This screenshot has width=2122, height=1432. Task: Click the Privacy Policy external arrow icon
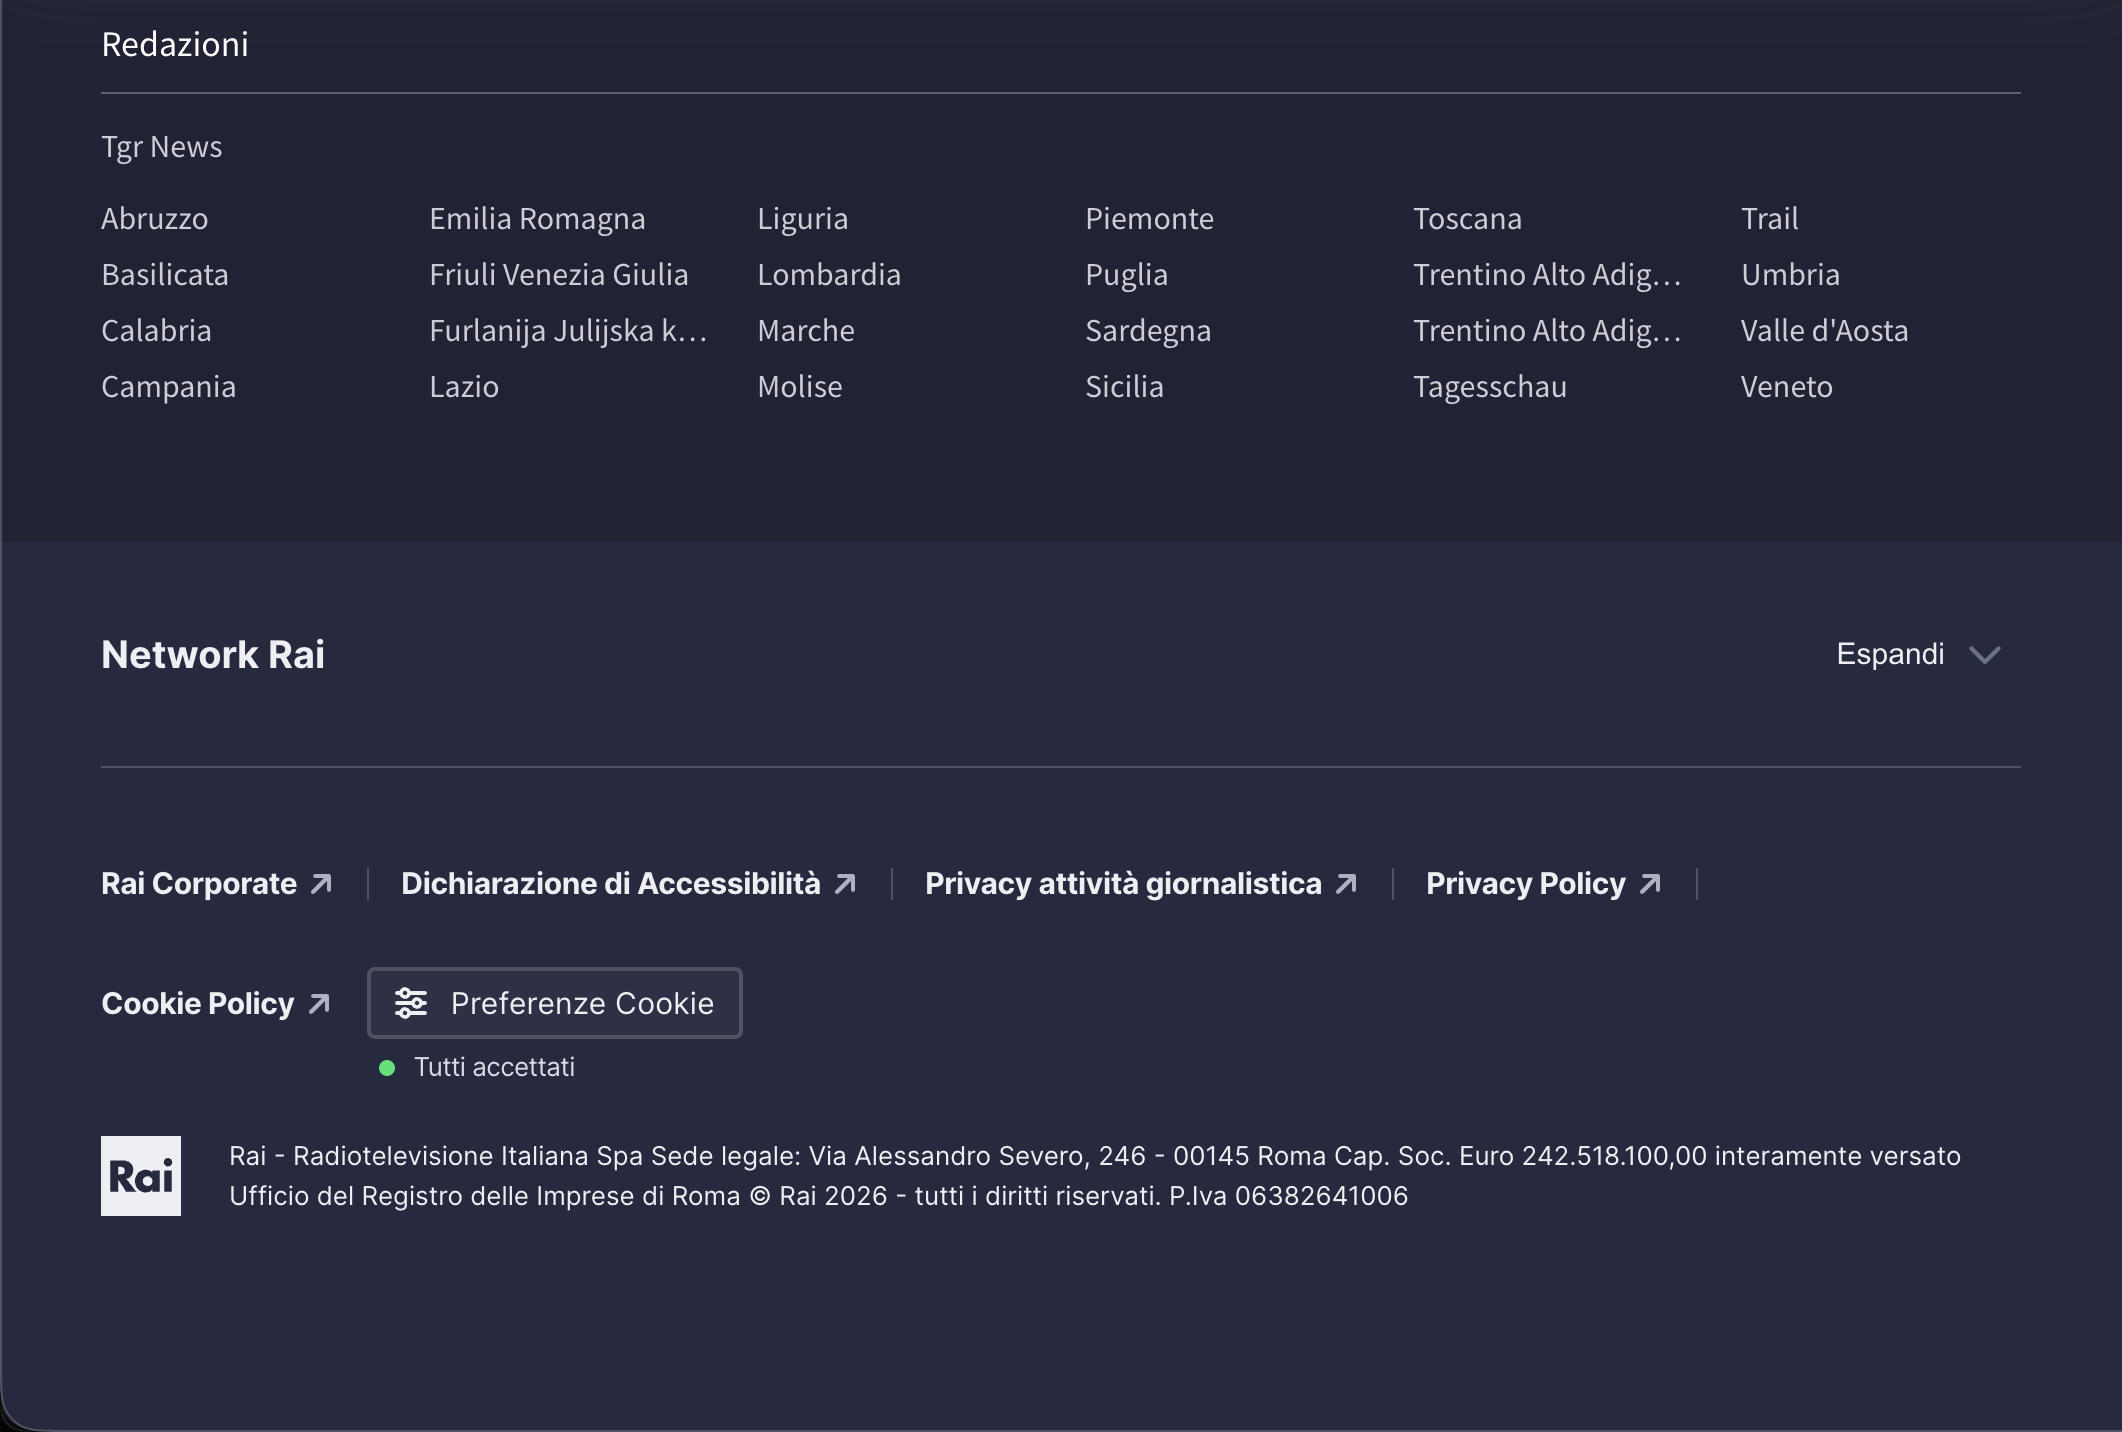pos(1650,884)
